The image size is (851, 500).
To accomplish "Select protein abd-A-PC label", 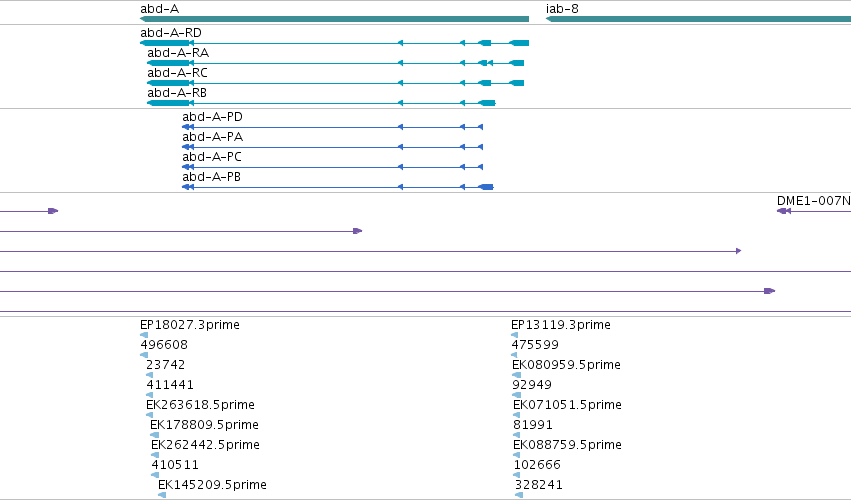I will pyautogui.click(x=212, y=157).
